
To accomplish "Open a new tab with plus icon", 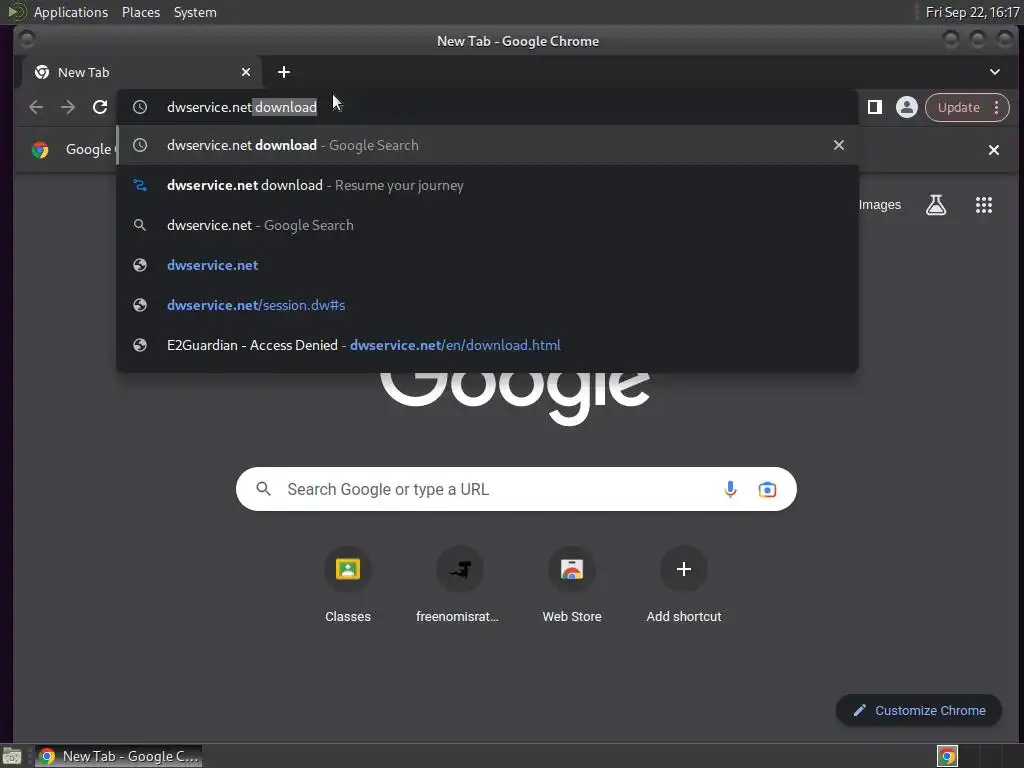I will (283, 72).
